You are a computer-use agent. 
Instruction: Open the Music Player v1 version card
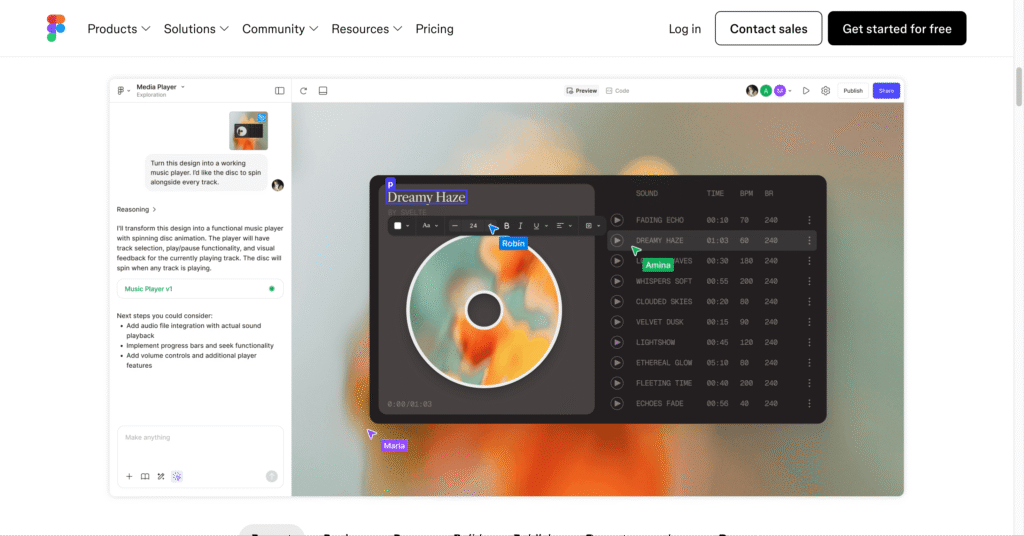coord(200,289)
